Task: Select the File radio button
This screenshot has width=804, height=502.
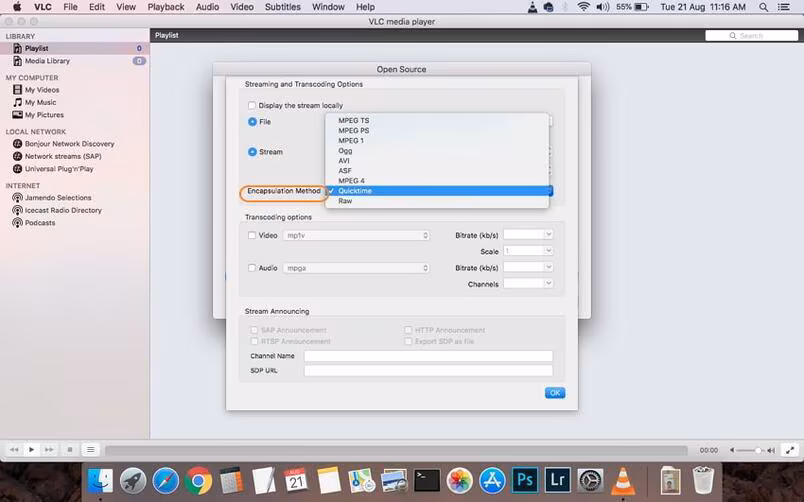Action: (252, 122)
